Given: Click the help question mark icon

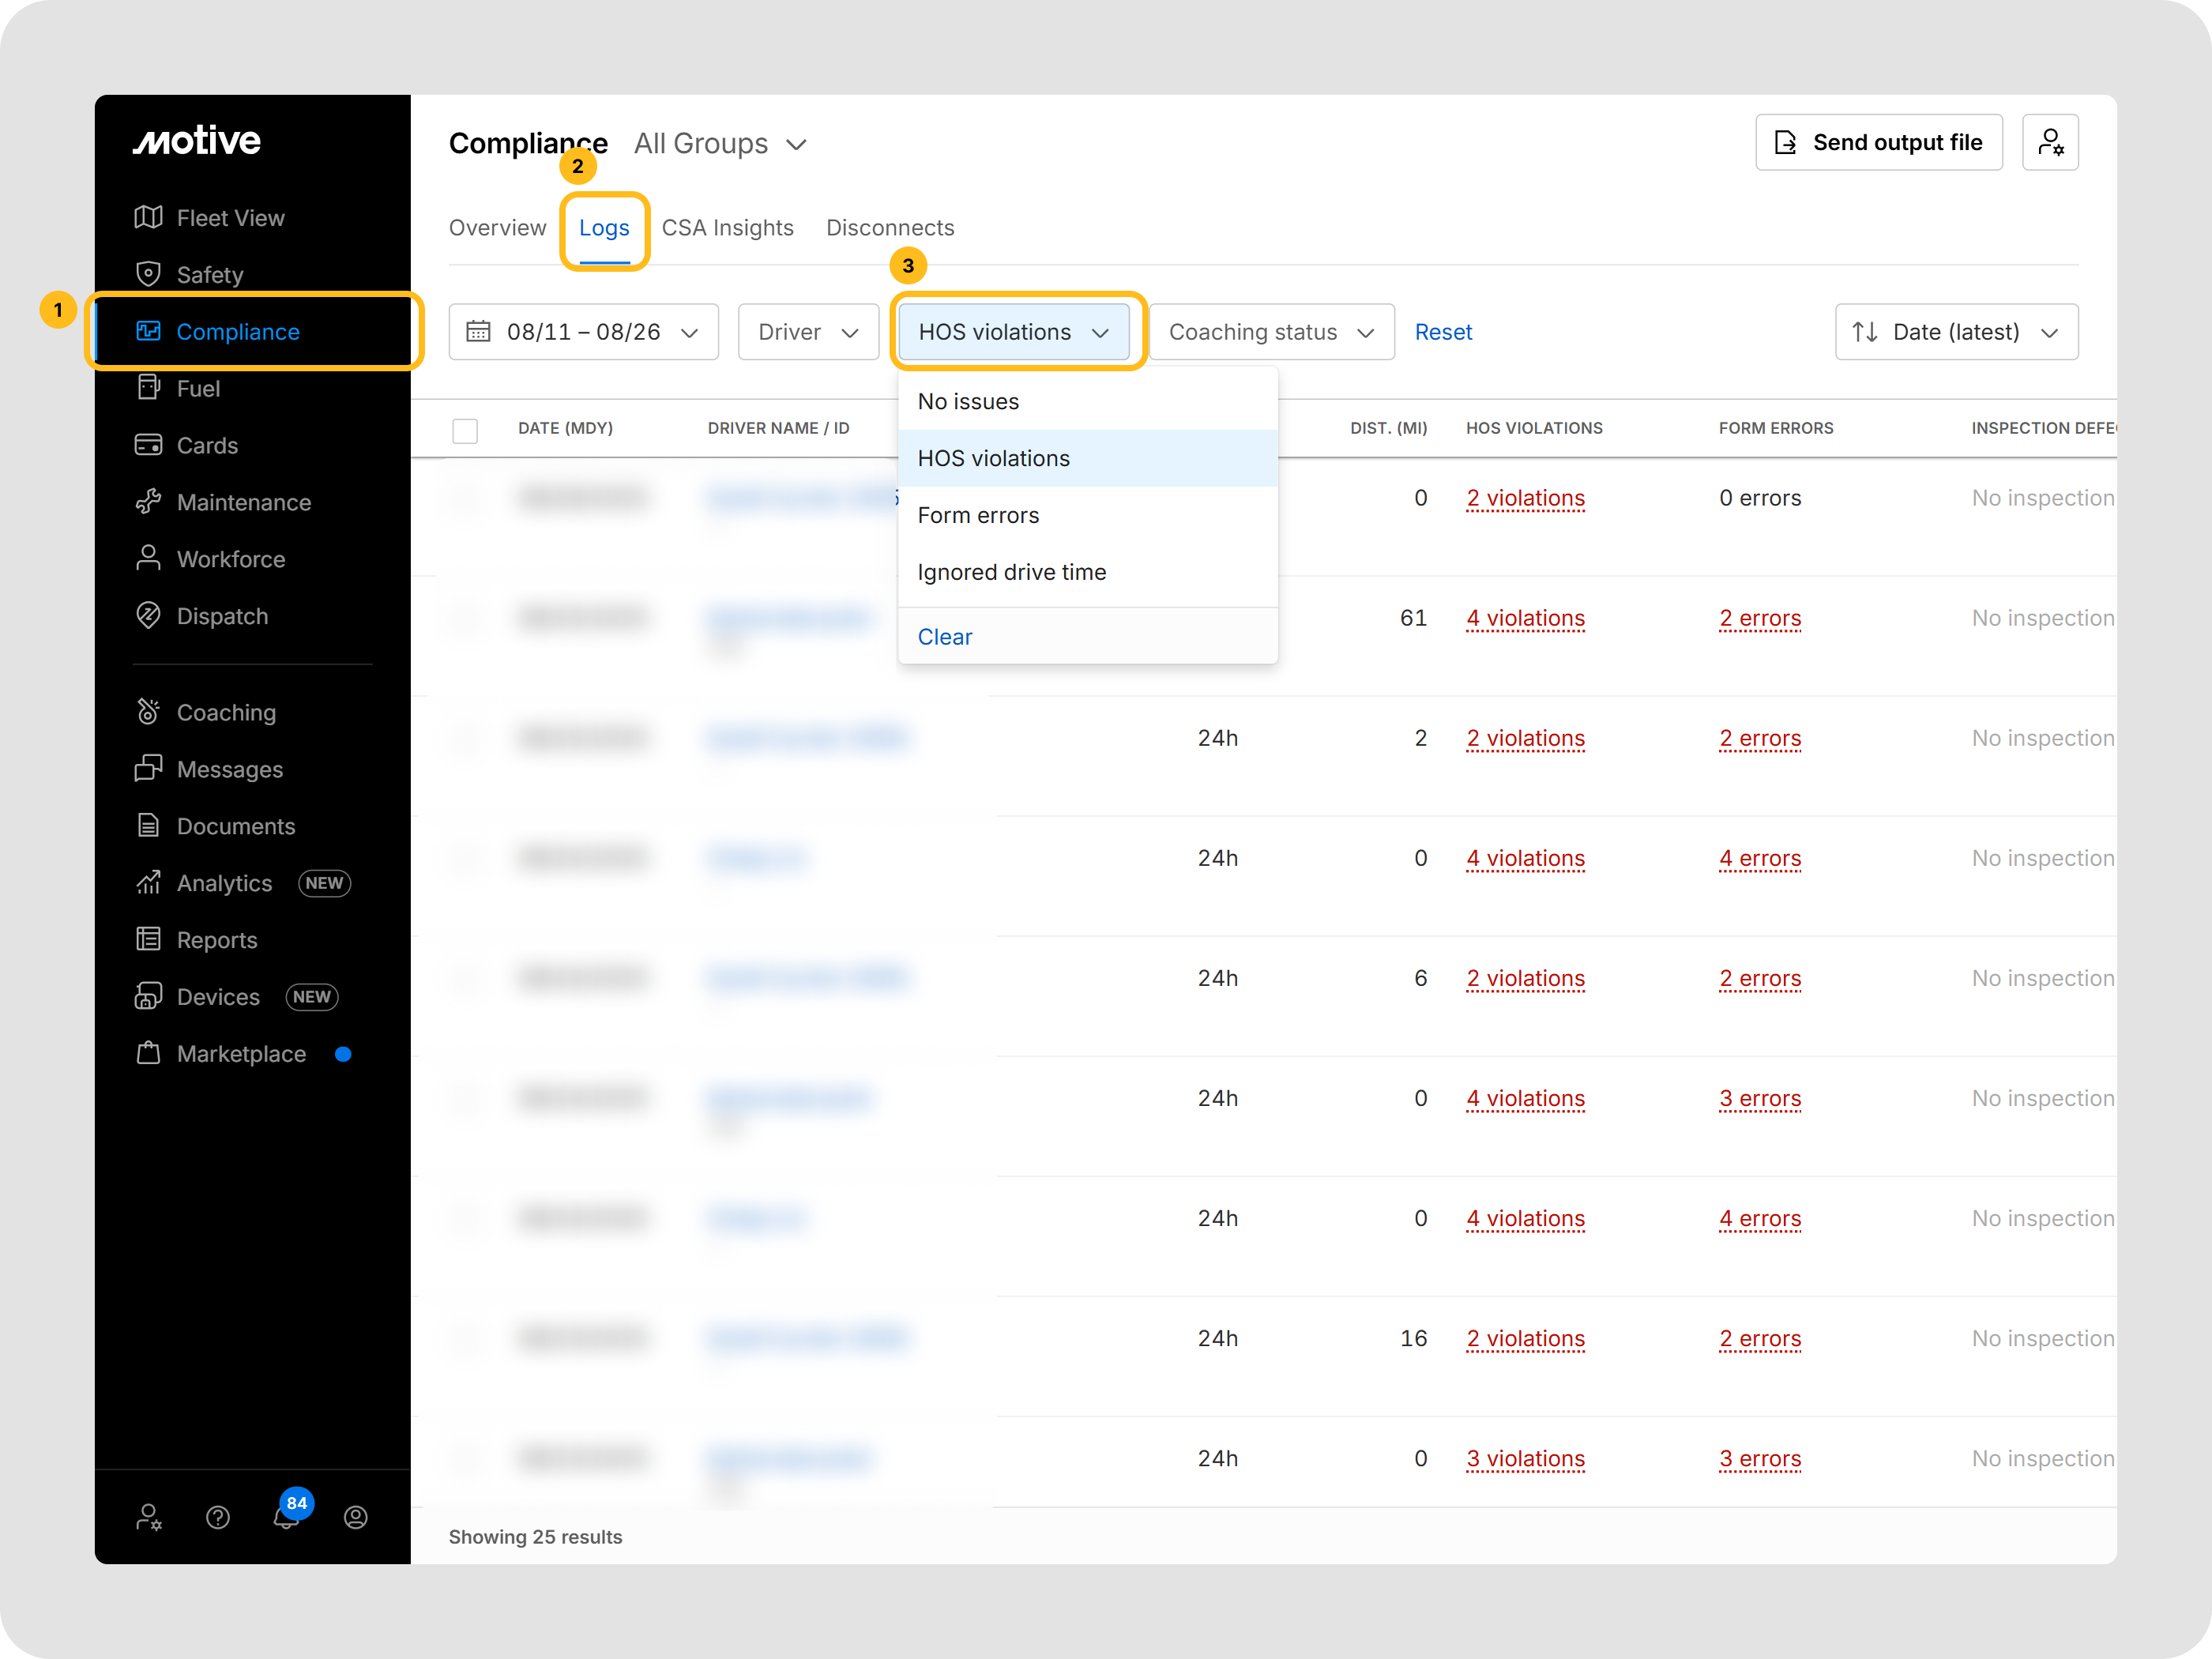Looking at the screenshot, I should pos(218,1517).
